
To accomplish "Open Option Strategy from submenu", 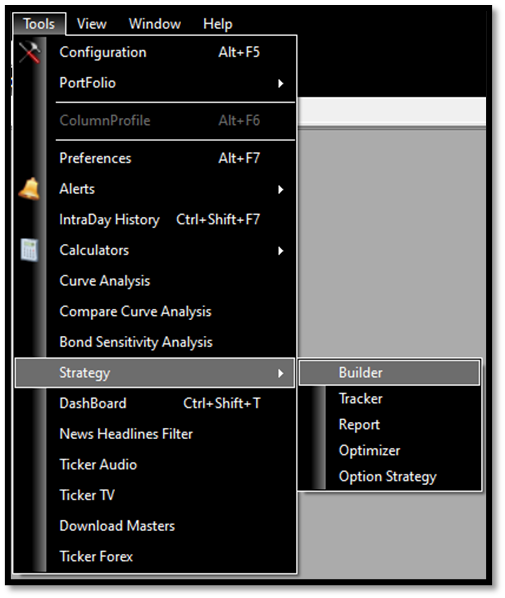I will 389,476.
